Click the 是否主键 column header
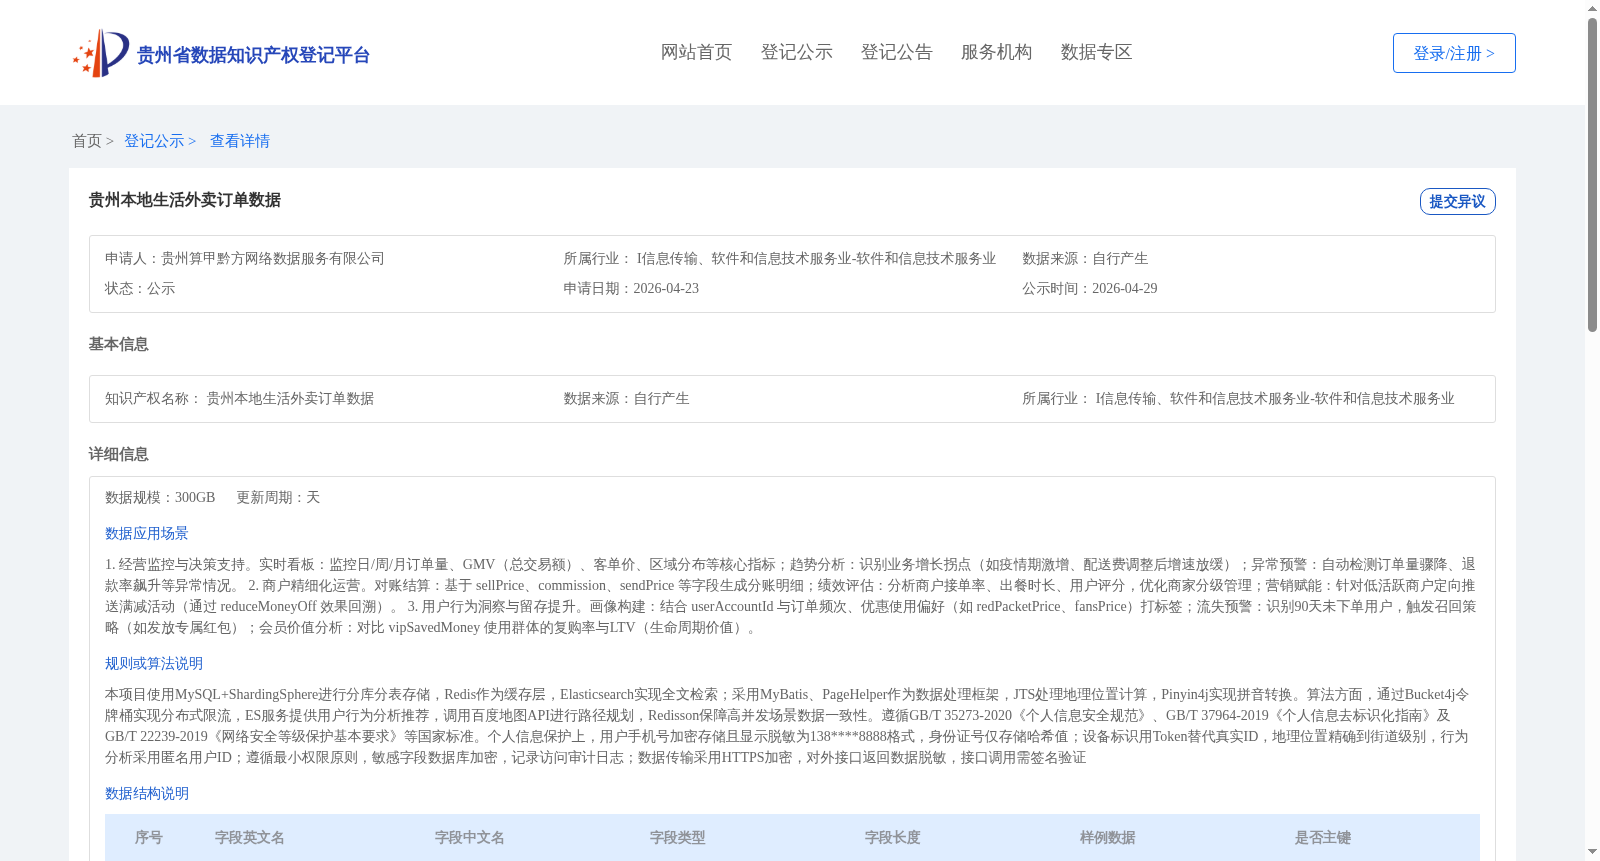Screen dimensions: 1600x861 pos(1323,837)
